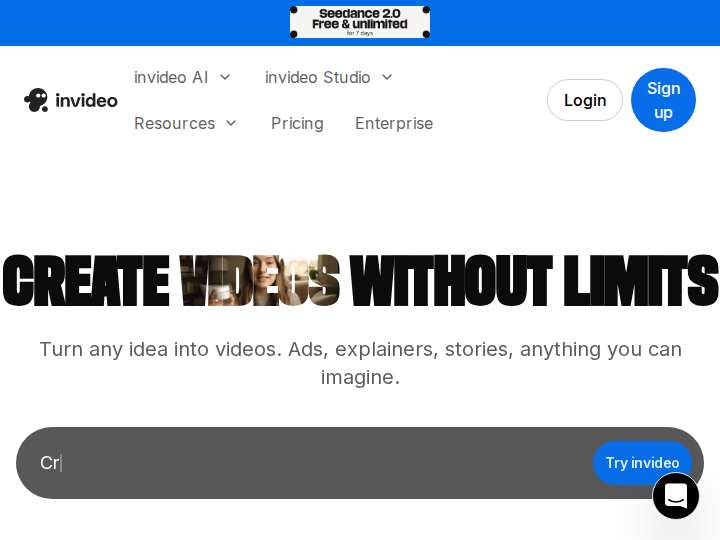Open the Resources menu item
The image size is (720, 540).
tap(174, 123)
